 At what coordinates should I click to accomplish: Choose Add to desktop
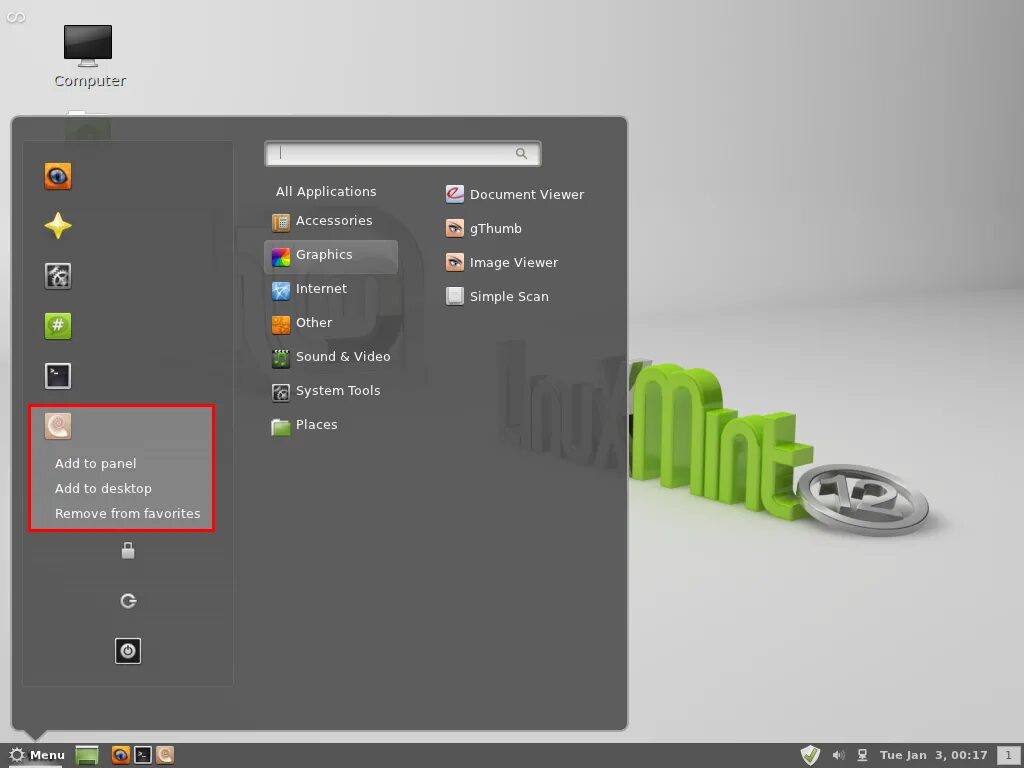[103, 488]
